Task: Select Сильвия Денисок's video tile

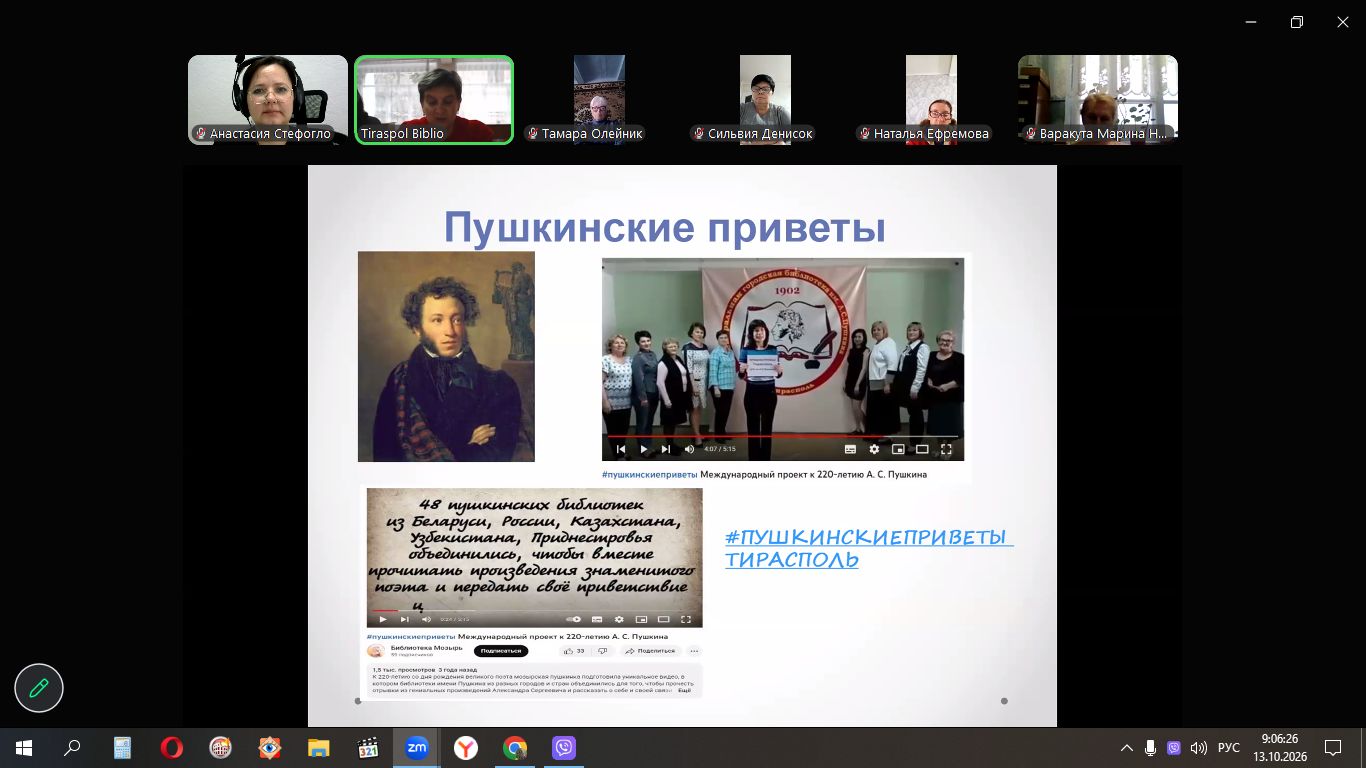Action: (766, 100)
